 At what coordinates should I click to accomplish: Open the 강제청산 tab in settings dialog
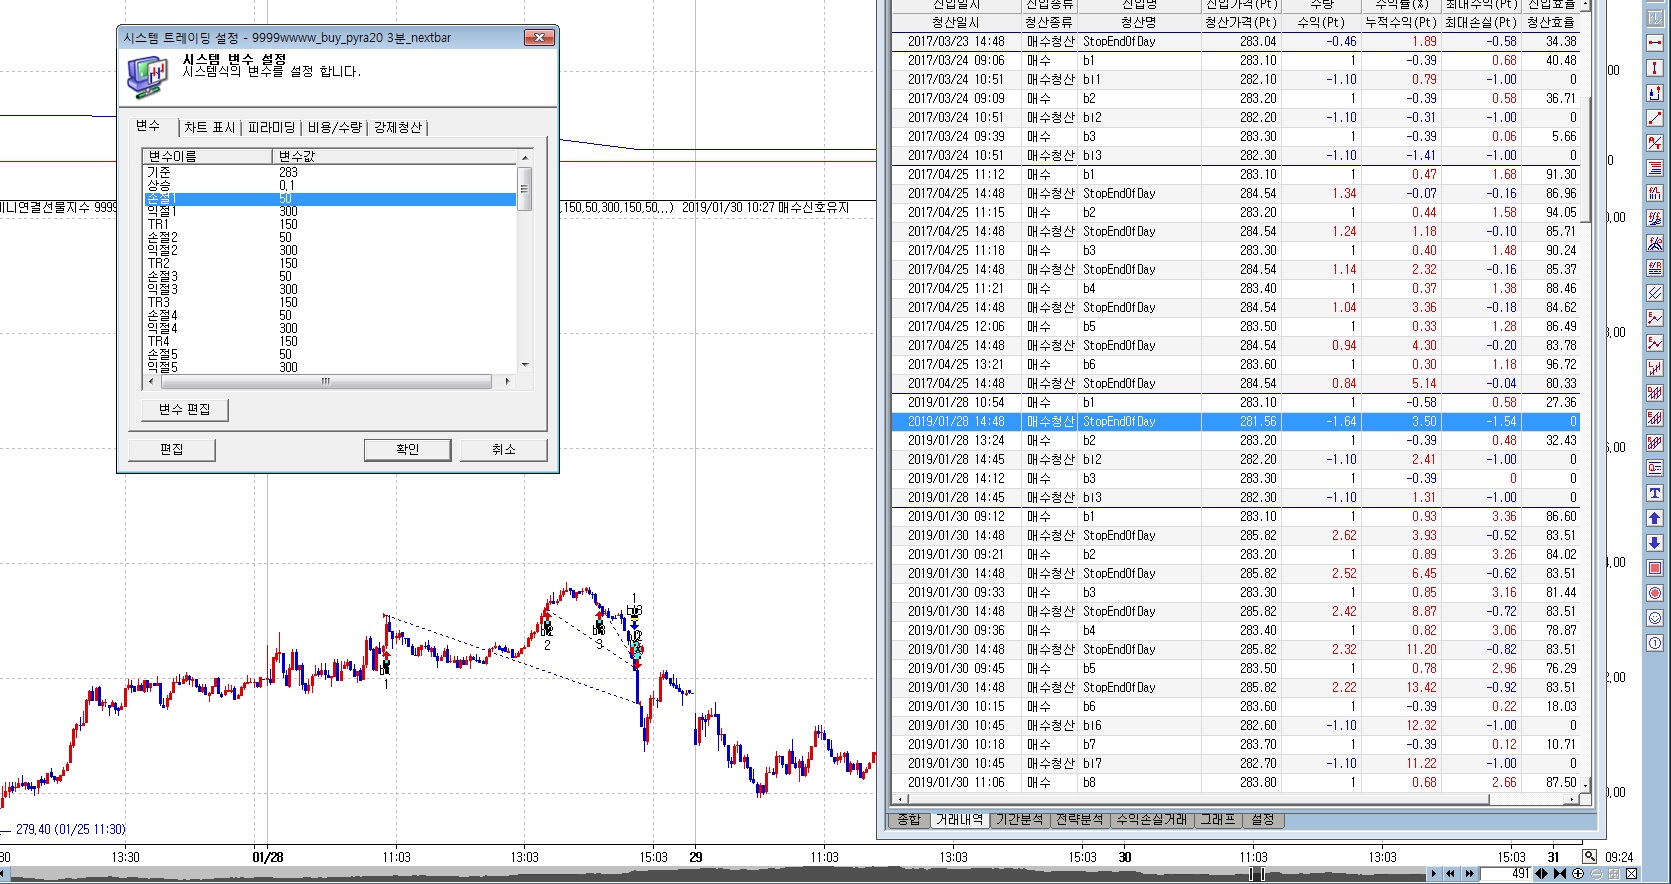[398, 127]
